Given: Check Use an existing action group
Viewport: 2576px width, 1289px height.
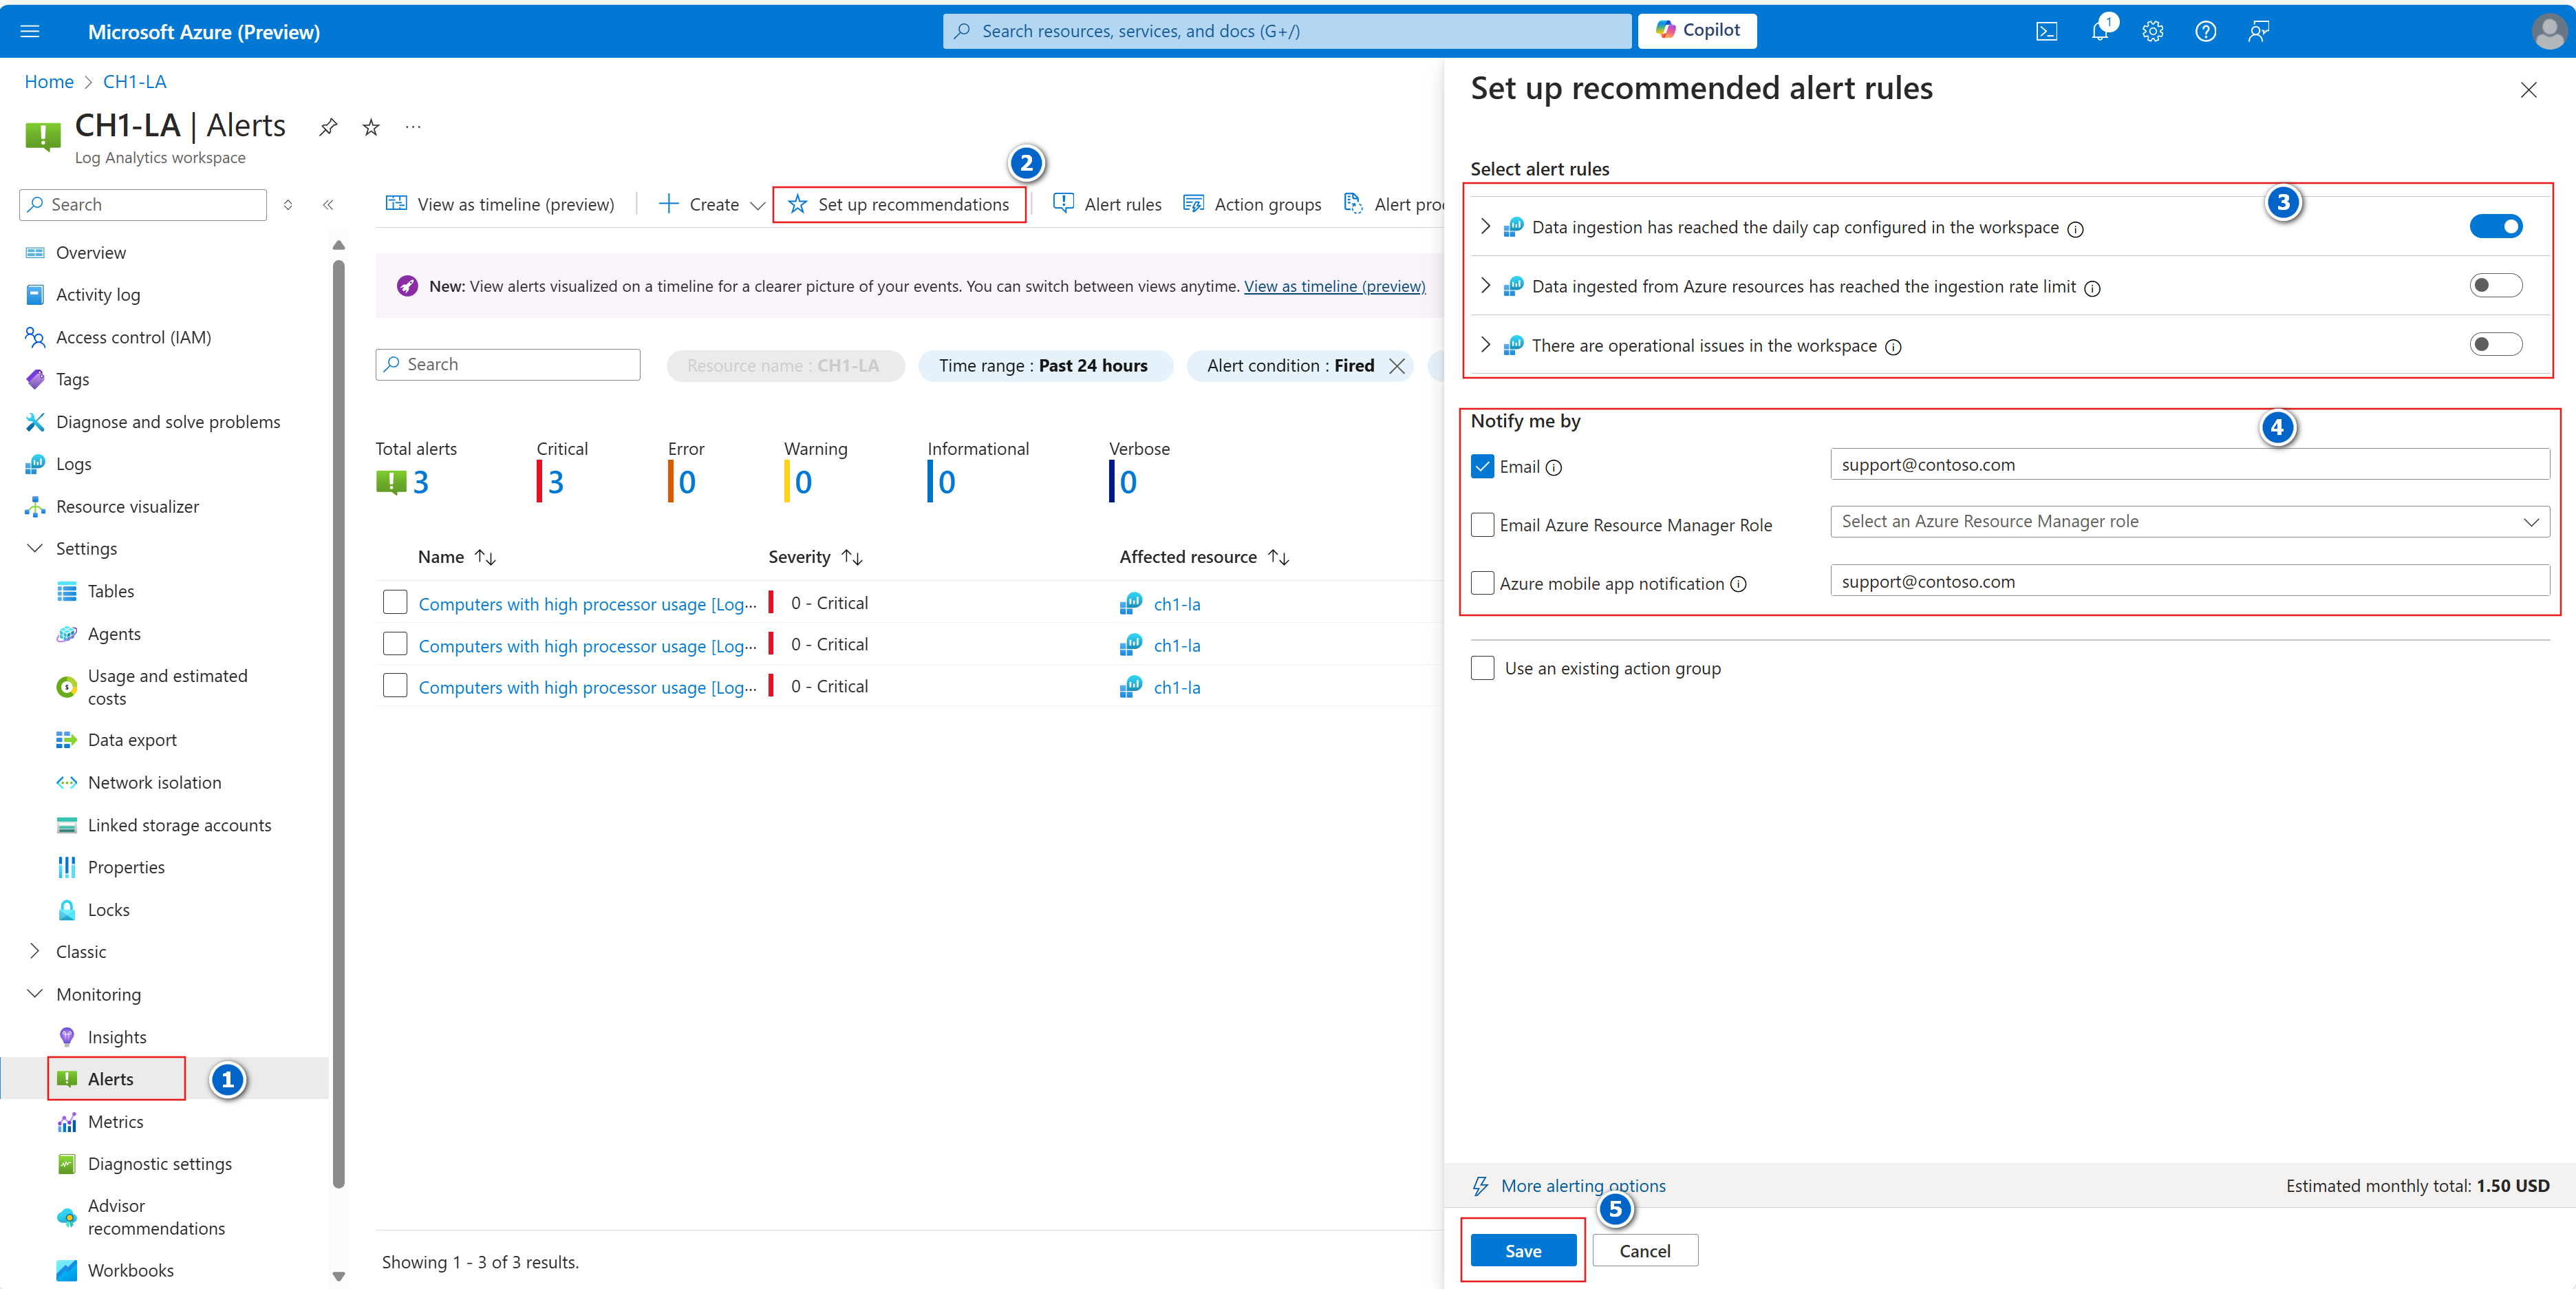Looking at the screenshot, I should (x=1482, y=668).
